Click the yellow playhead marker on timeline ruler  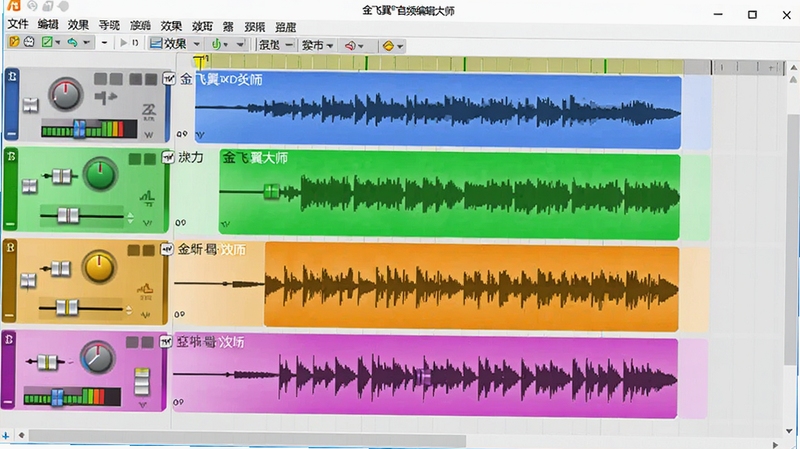pyautogui.click(x=200, y=62)
